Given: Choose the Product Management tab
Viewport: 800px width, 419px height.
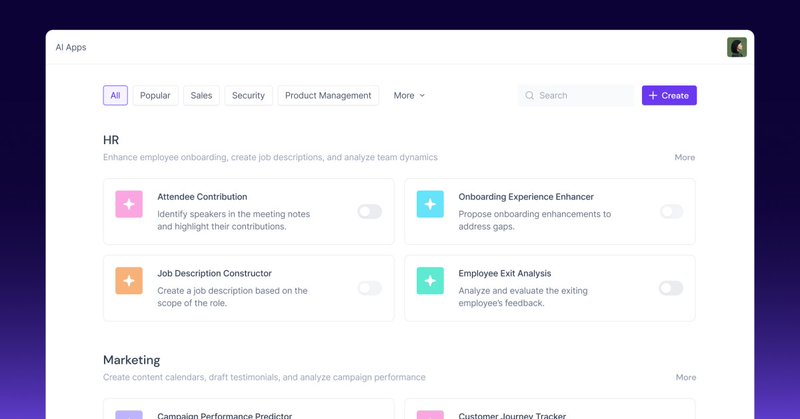Looking at the screenshot, I should coord(328,95).
